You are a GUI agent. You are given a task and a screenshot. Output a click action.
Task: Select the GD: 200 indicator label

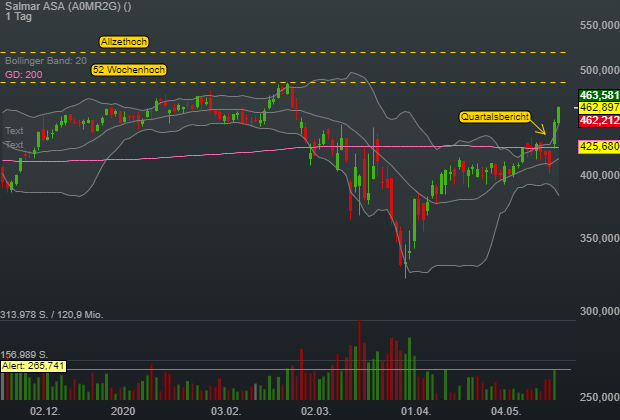24,74
